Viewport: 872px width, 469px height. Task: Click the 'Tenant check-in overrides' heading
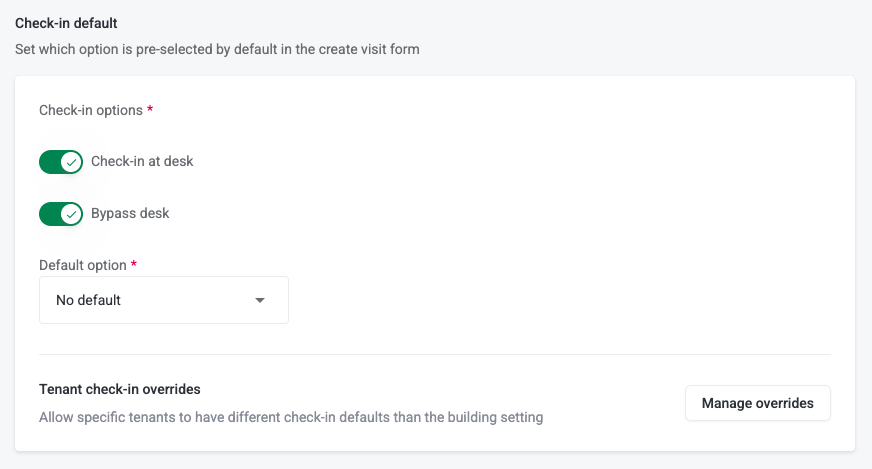point(120,390)
